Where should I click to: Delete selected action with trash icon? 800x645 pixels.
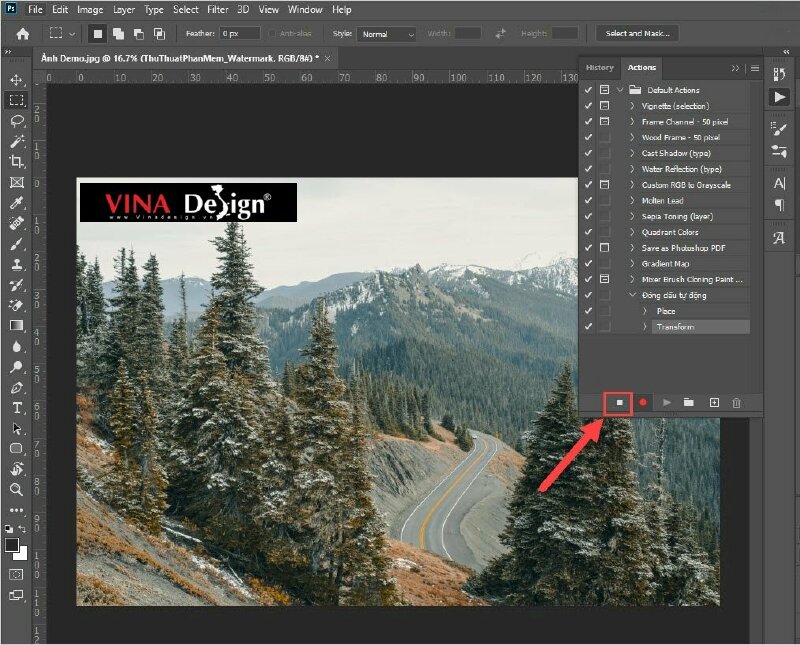(737, 402)
